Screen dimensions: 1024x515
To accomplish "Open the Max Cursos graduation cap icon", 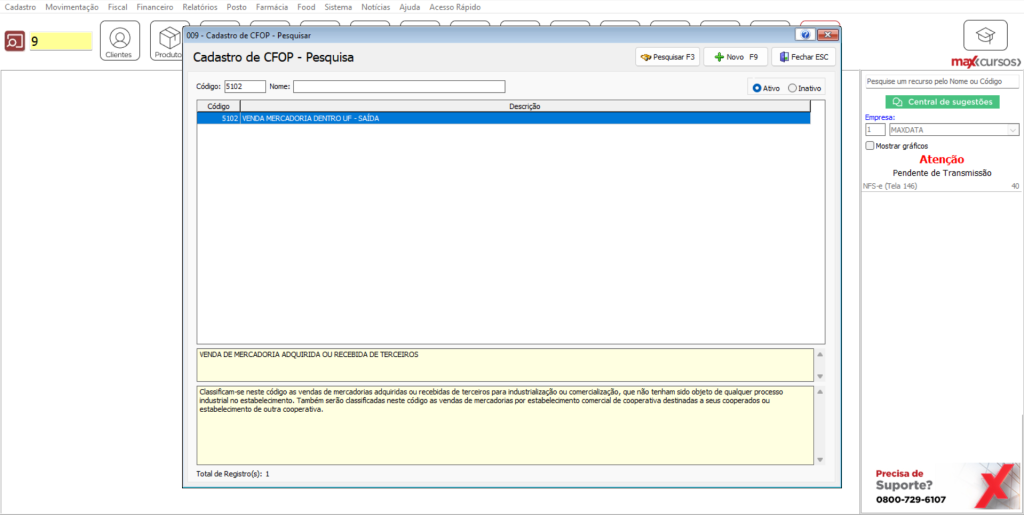I will [985, 36].
